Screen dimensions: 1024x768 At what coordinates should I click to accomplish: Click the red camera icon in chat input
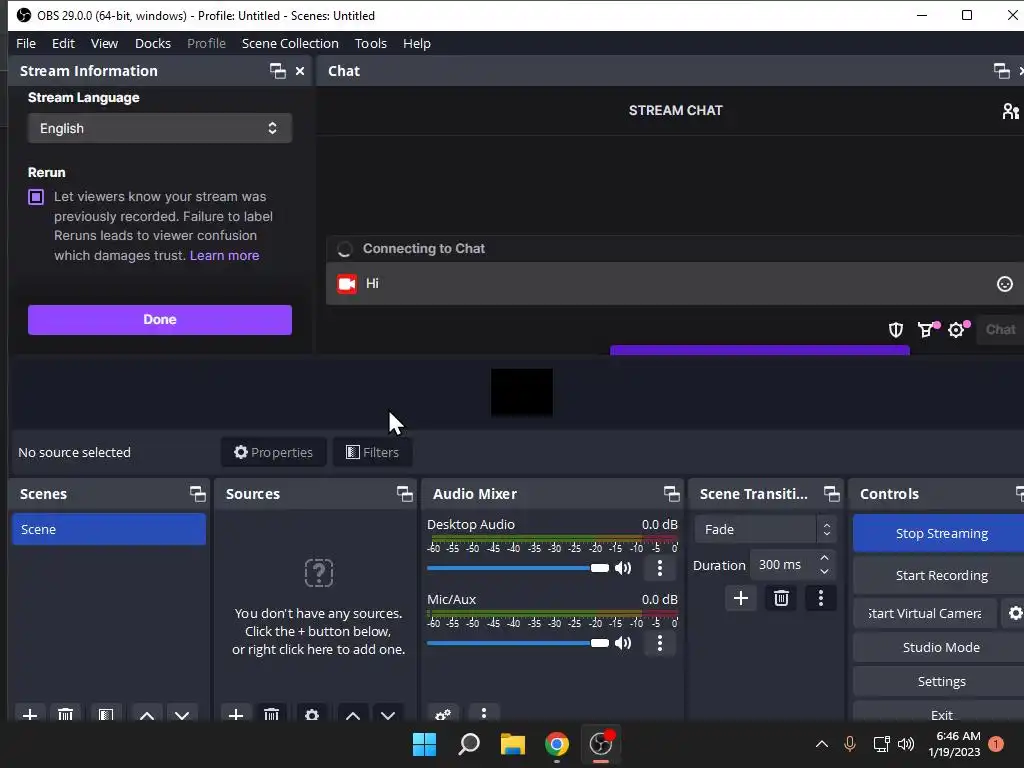pyautogui.click(x=347, y=283)
